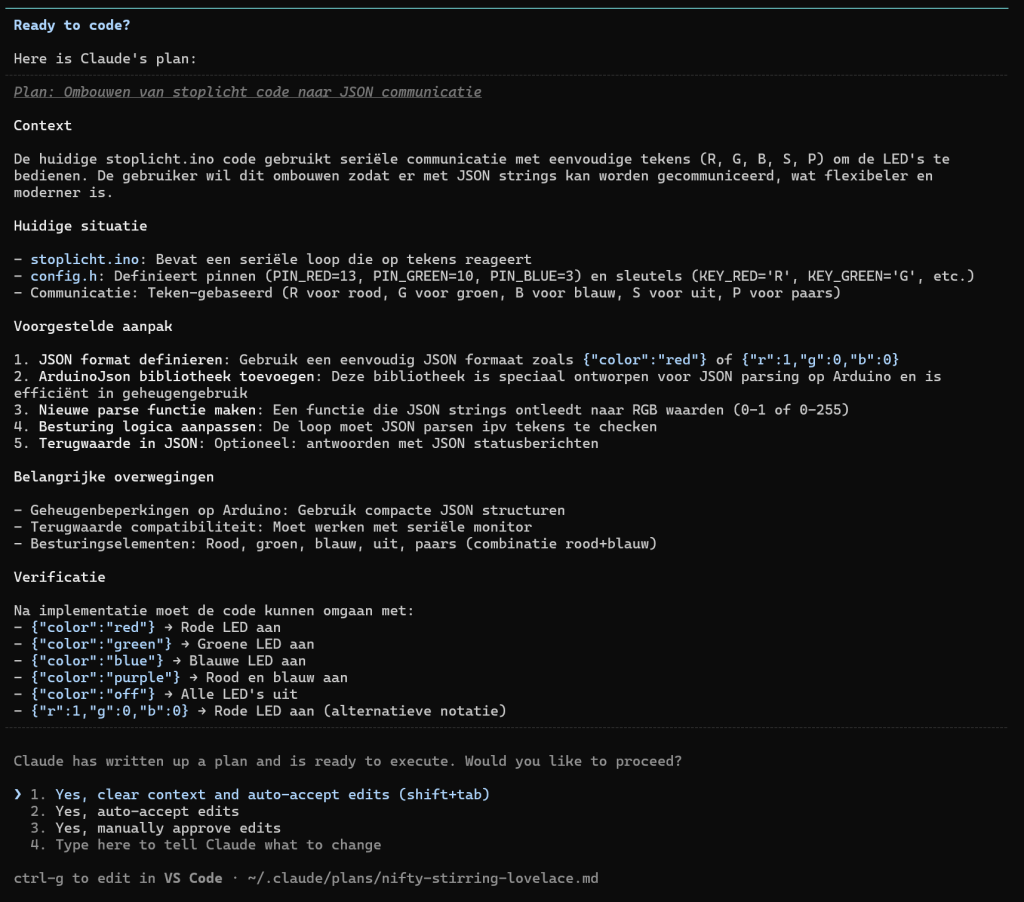Screen dimensions: 1024x902
Task: Click "Type here to tell Claude what to change"
Action: point(218,845)
